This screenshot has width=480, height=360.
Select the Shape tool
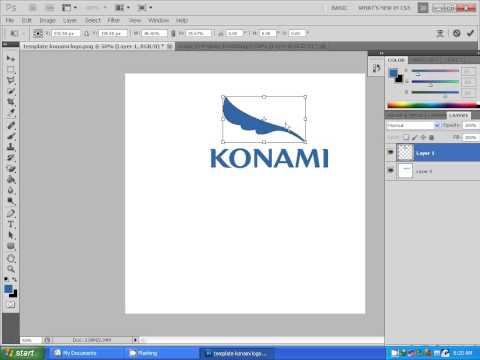[11, 246]
